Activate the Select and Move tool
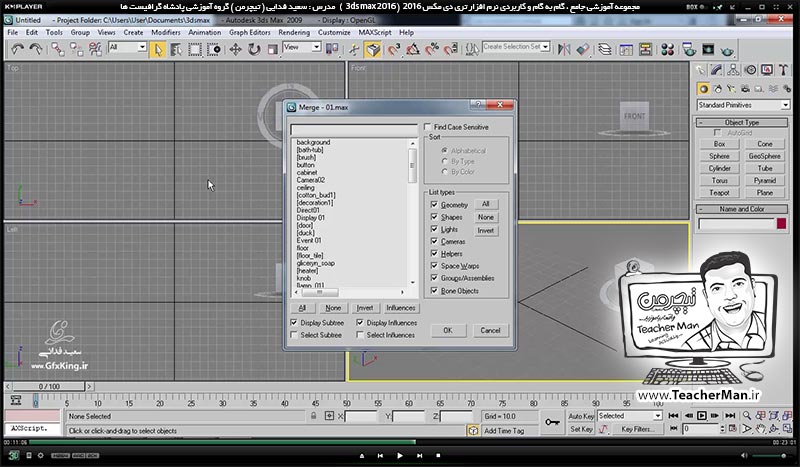The height and width of the screenshot is (467, 800). tap(235, 50)
